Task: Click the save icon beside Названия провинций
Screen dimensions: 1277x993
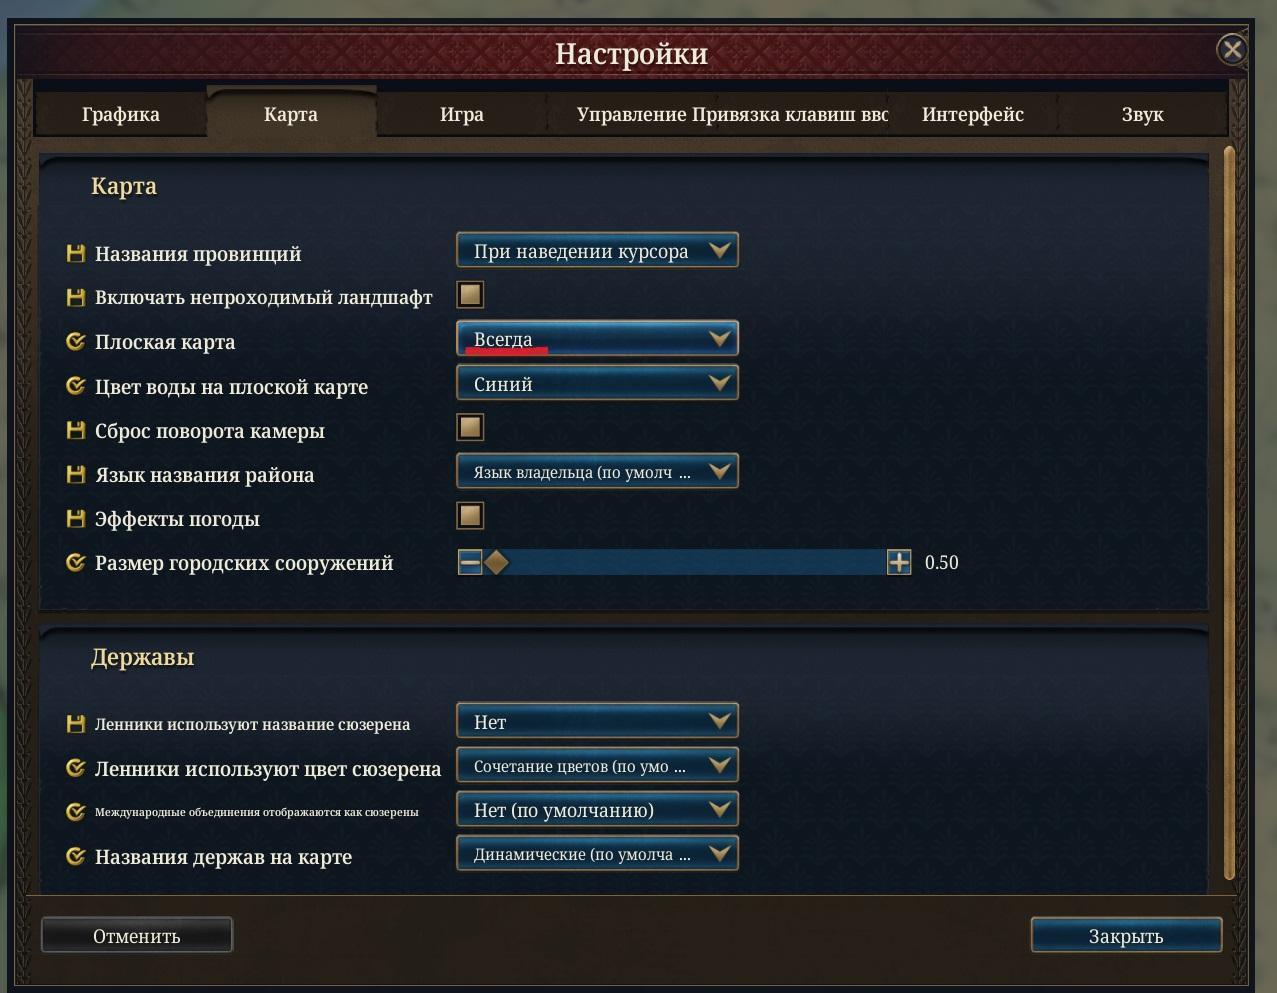Action: [x=75, y=254]
